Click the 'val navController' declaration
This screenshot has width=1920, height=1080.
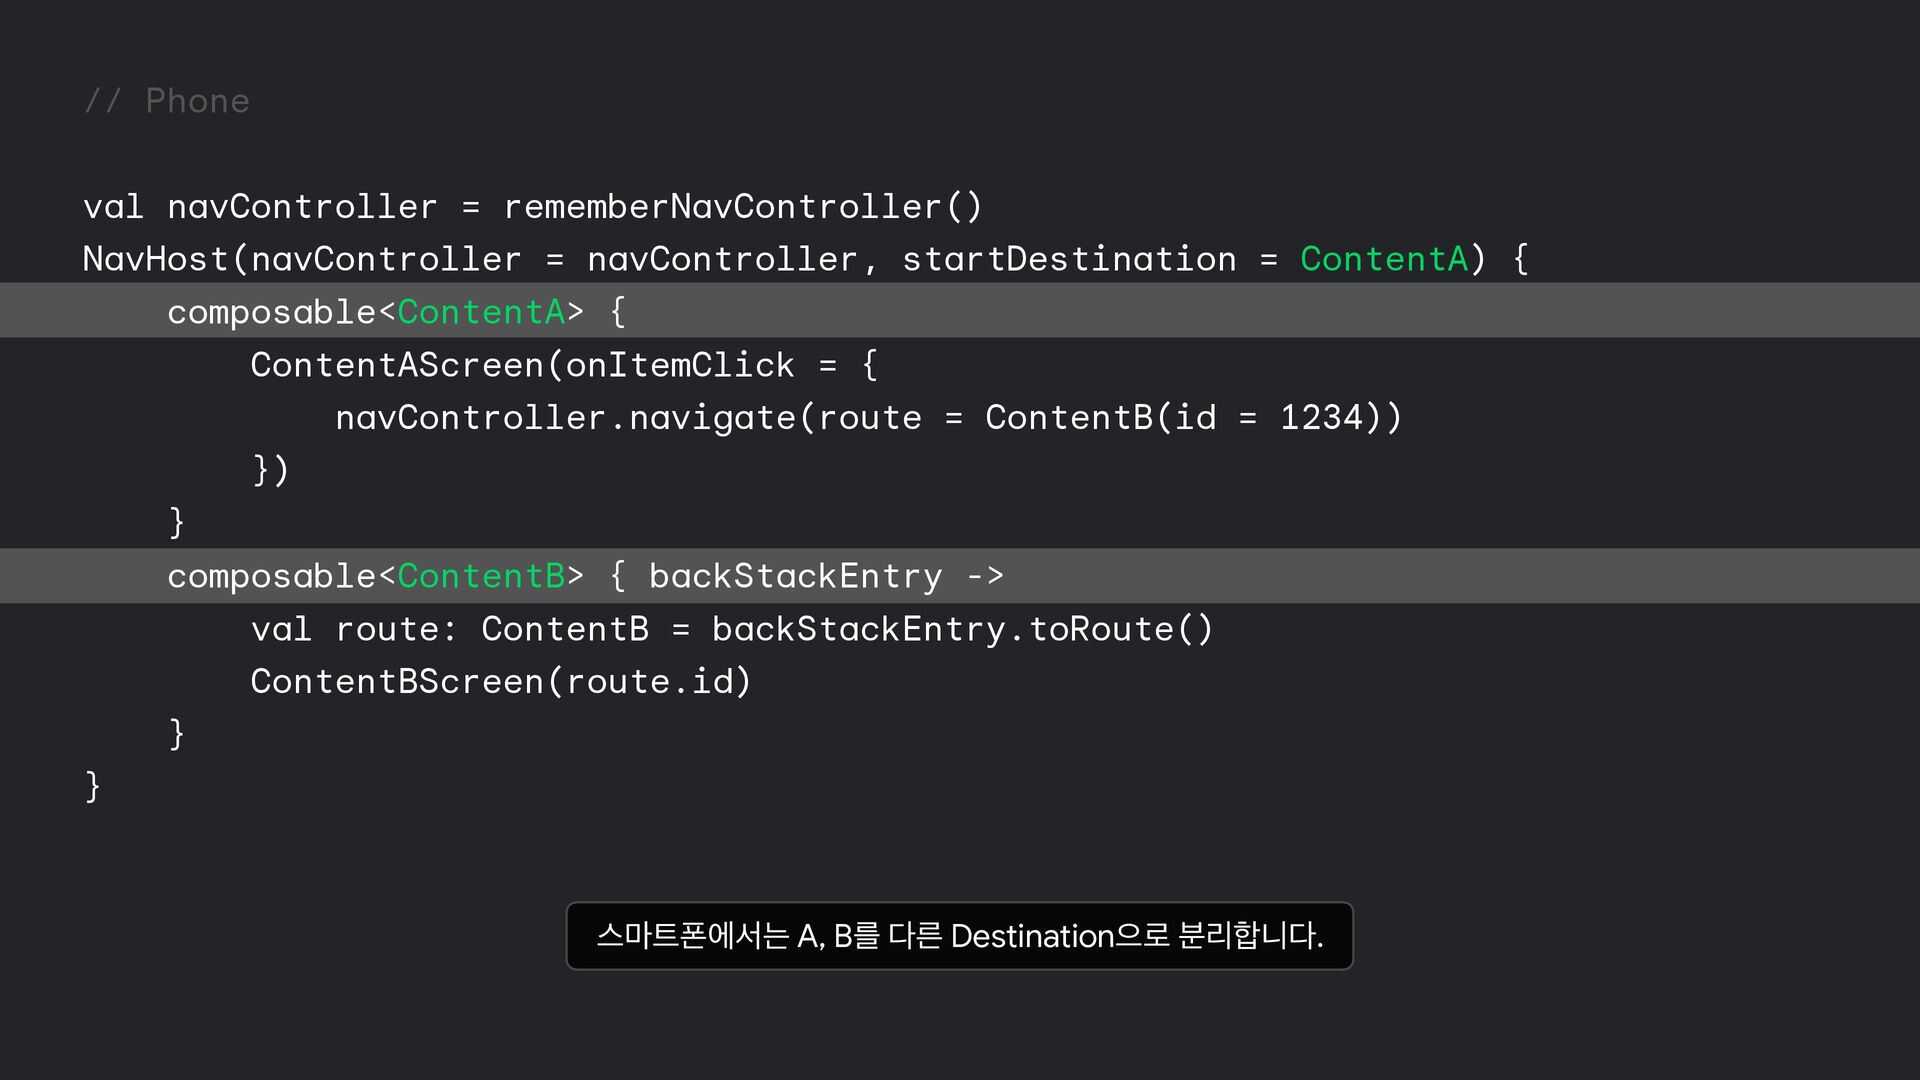(x=260, y=207)
